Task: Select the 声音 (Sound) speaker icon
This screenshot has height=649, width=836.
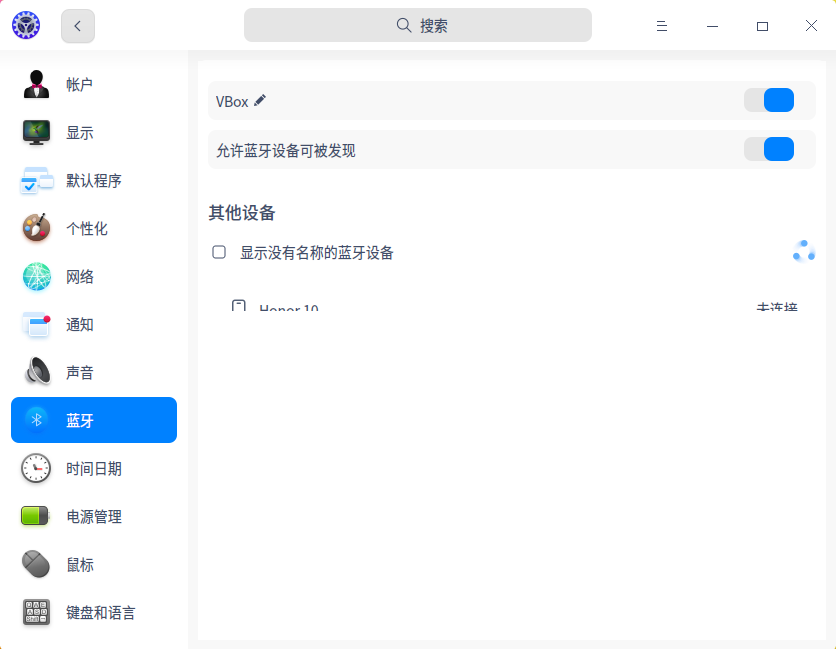Action: 36,372
